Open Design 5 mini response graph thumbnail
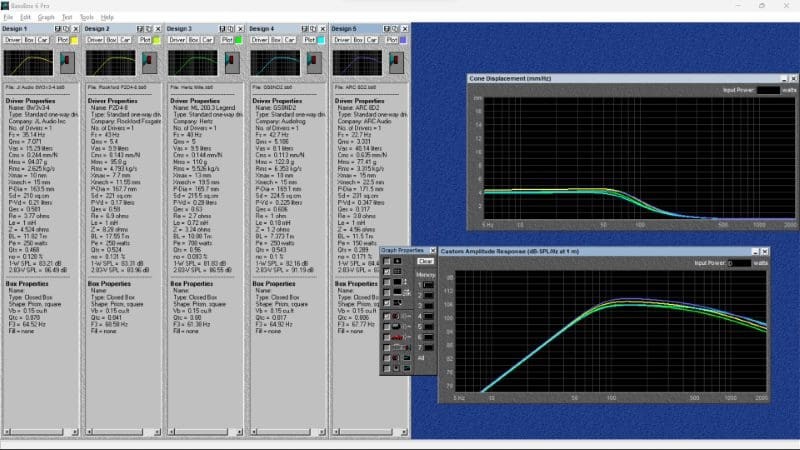 point(358,63)
